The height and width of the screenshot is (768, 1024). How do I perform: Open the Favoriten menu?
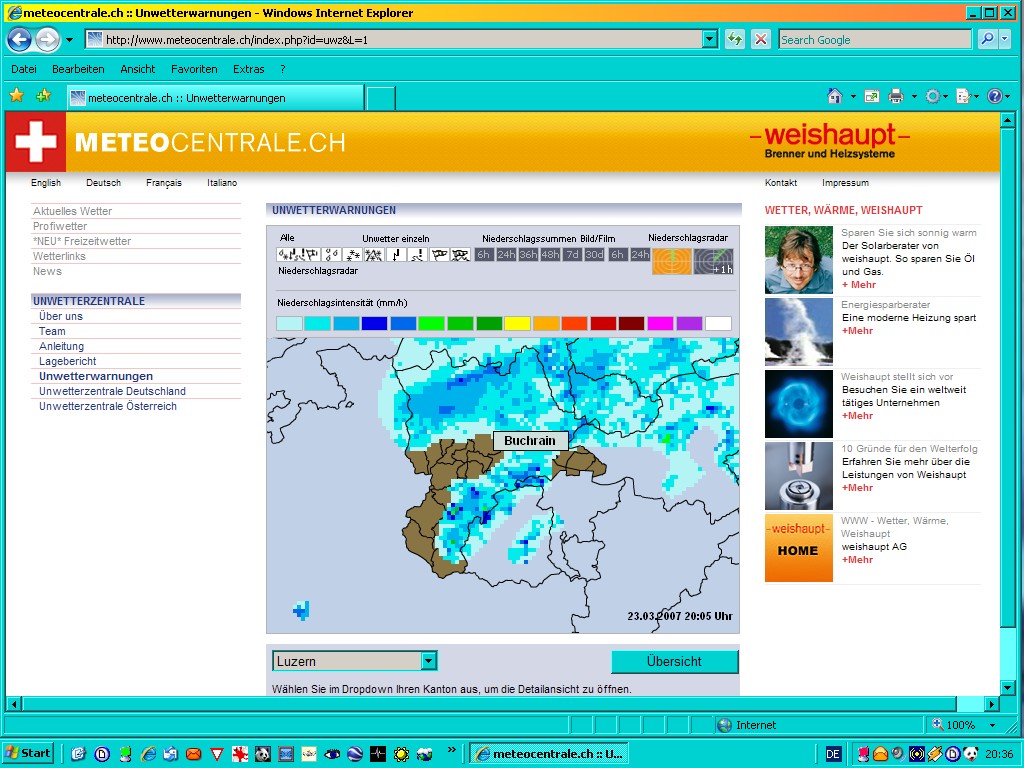click(x=194, y=69)
